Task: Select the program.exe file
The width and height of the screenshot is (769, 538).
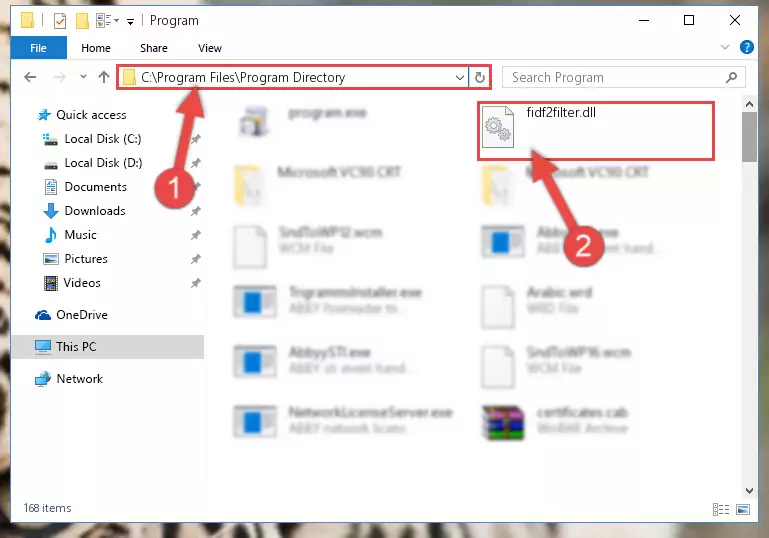Action: [x=327, y=113]
